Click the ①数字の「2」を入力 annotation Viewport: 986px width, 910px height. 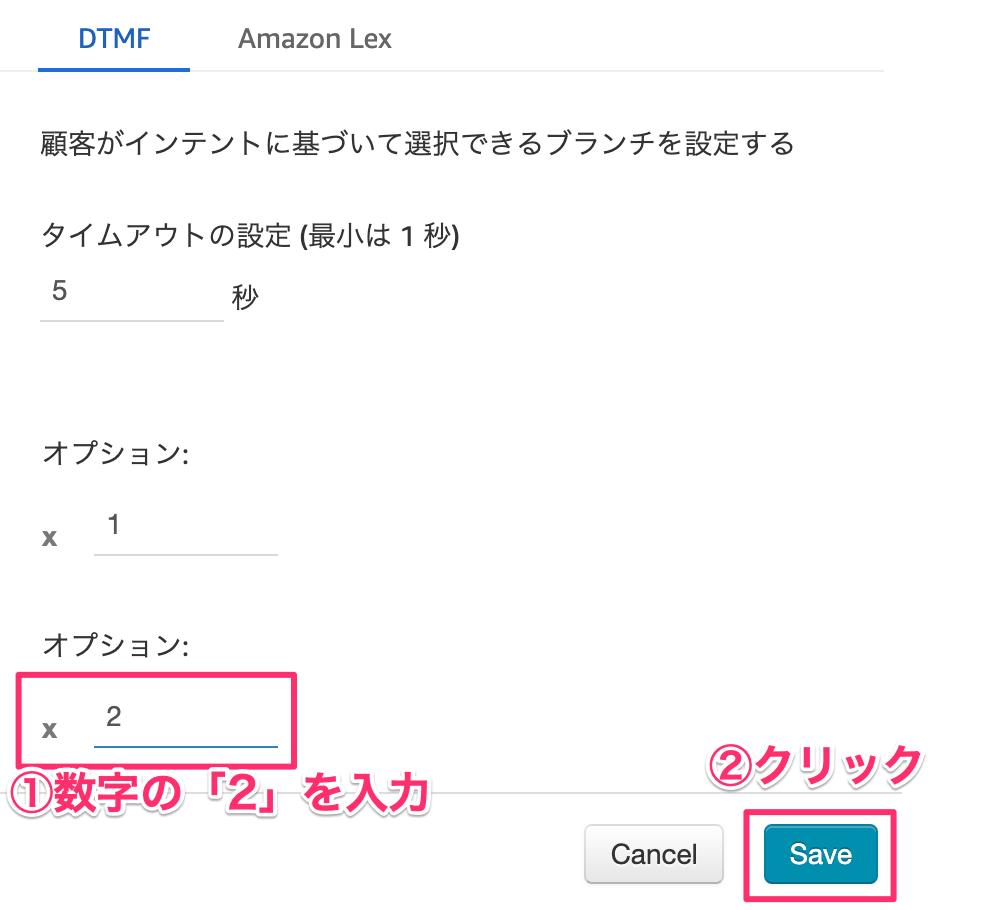[x=220, y=794]
